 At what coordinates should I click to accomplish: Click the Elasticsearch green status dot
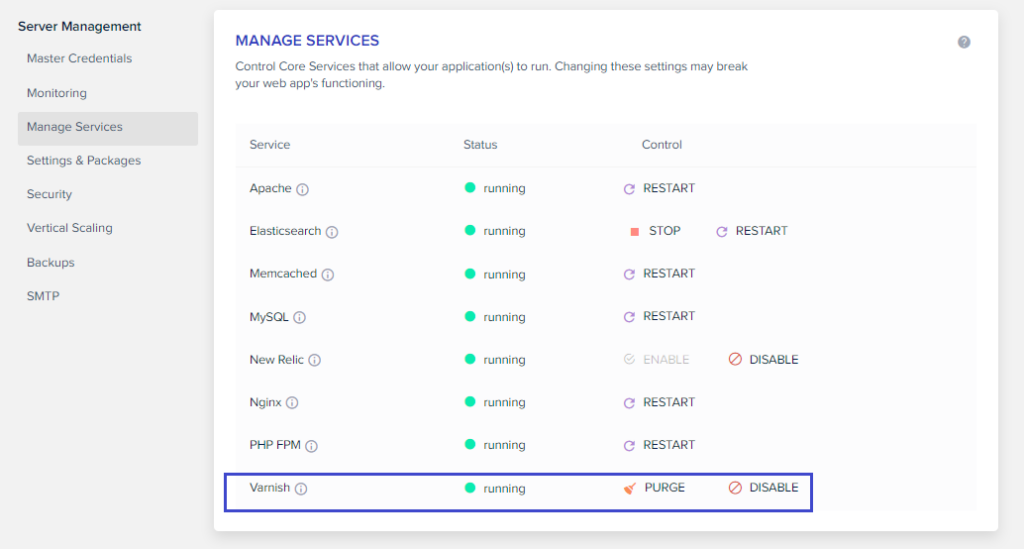[470, 230]
